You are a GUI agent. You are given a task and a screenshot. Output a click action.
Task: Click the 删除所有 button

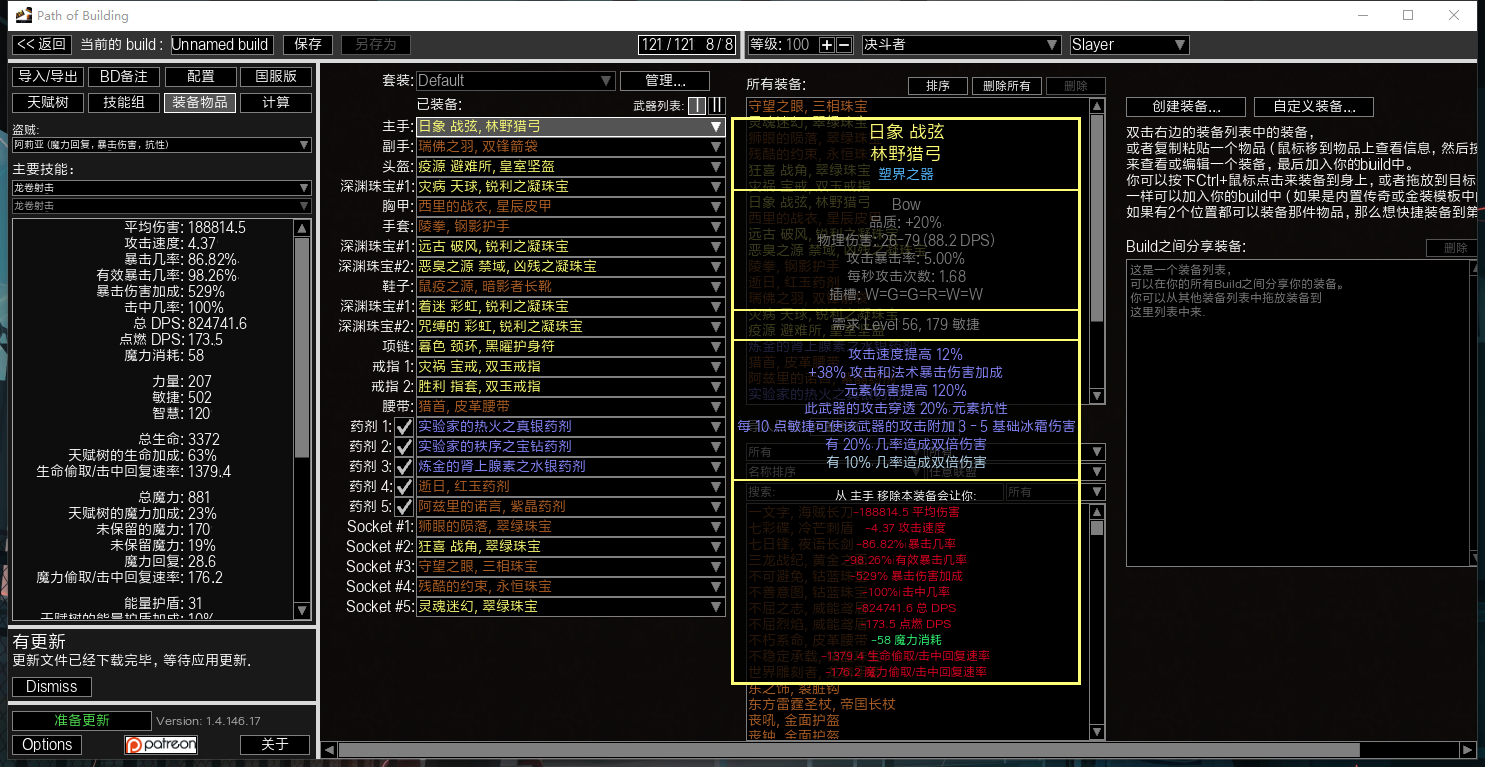[x=1007, y=86]
